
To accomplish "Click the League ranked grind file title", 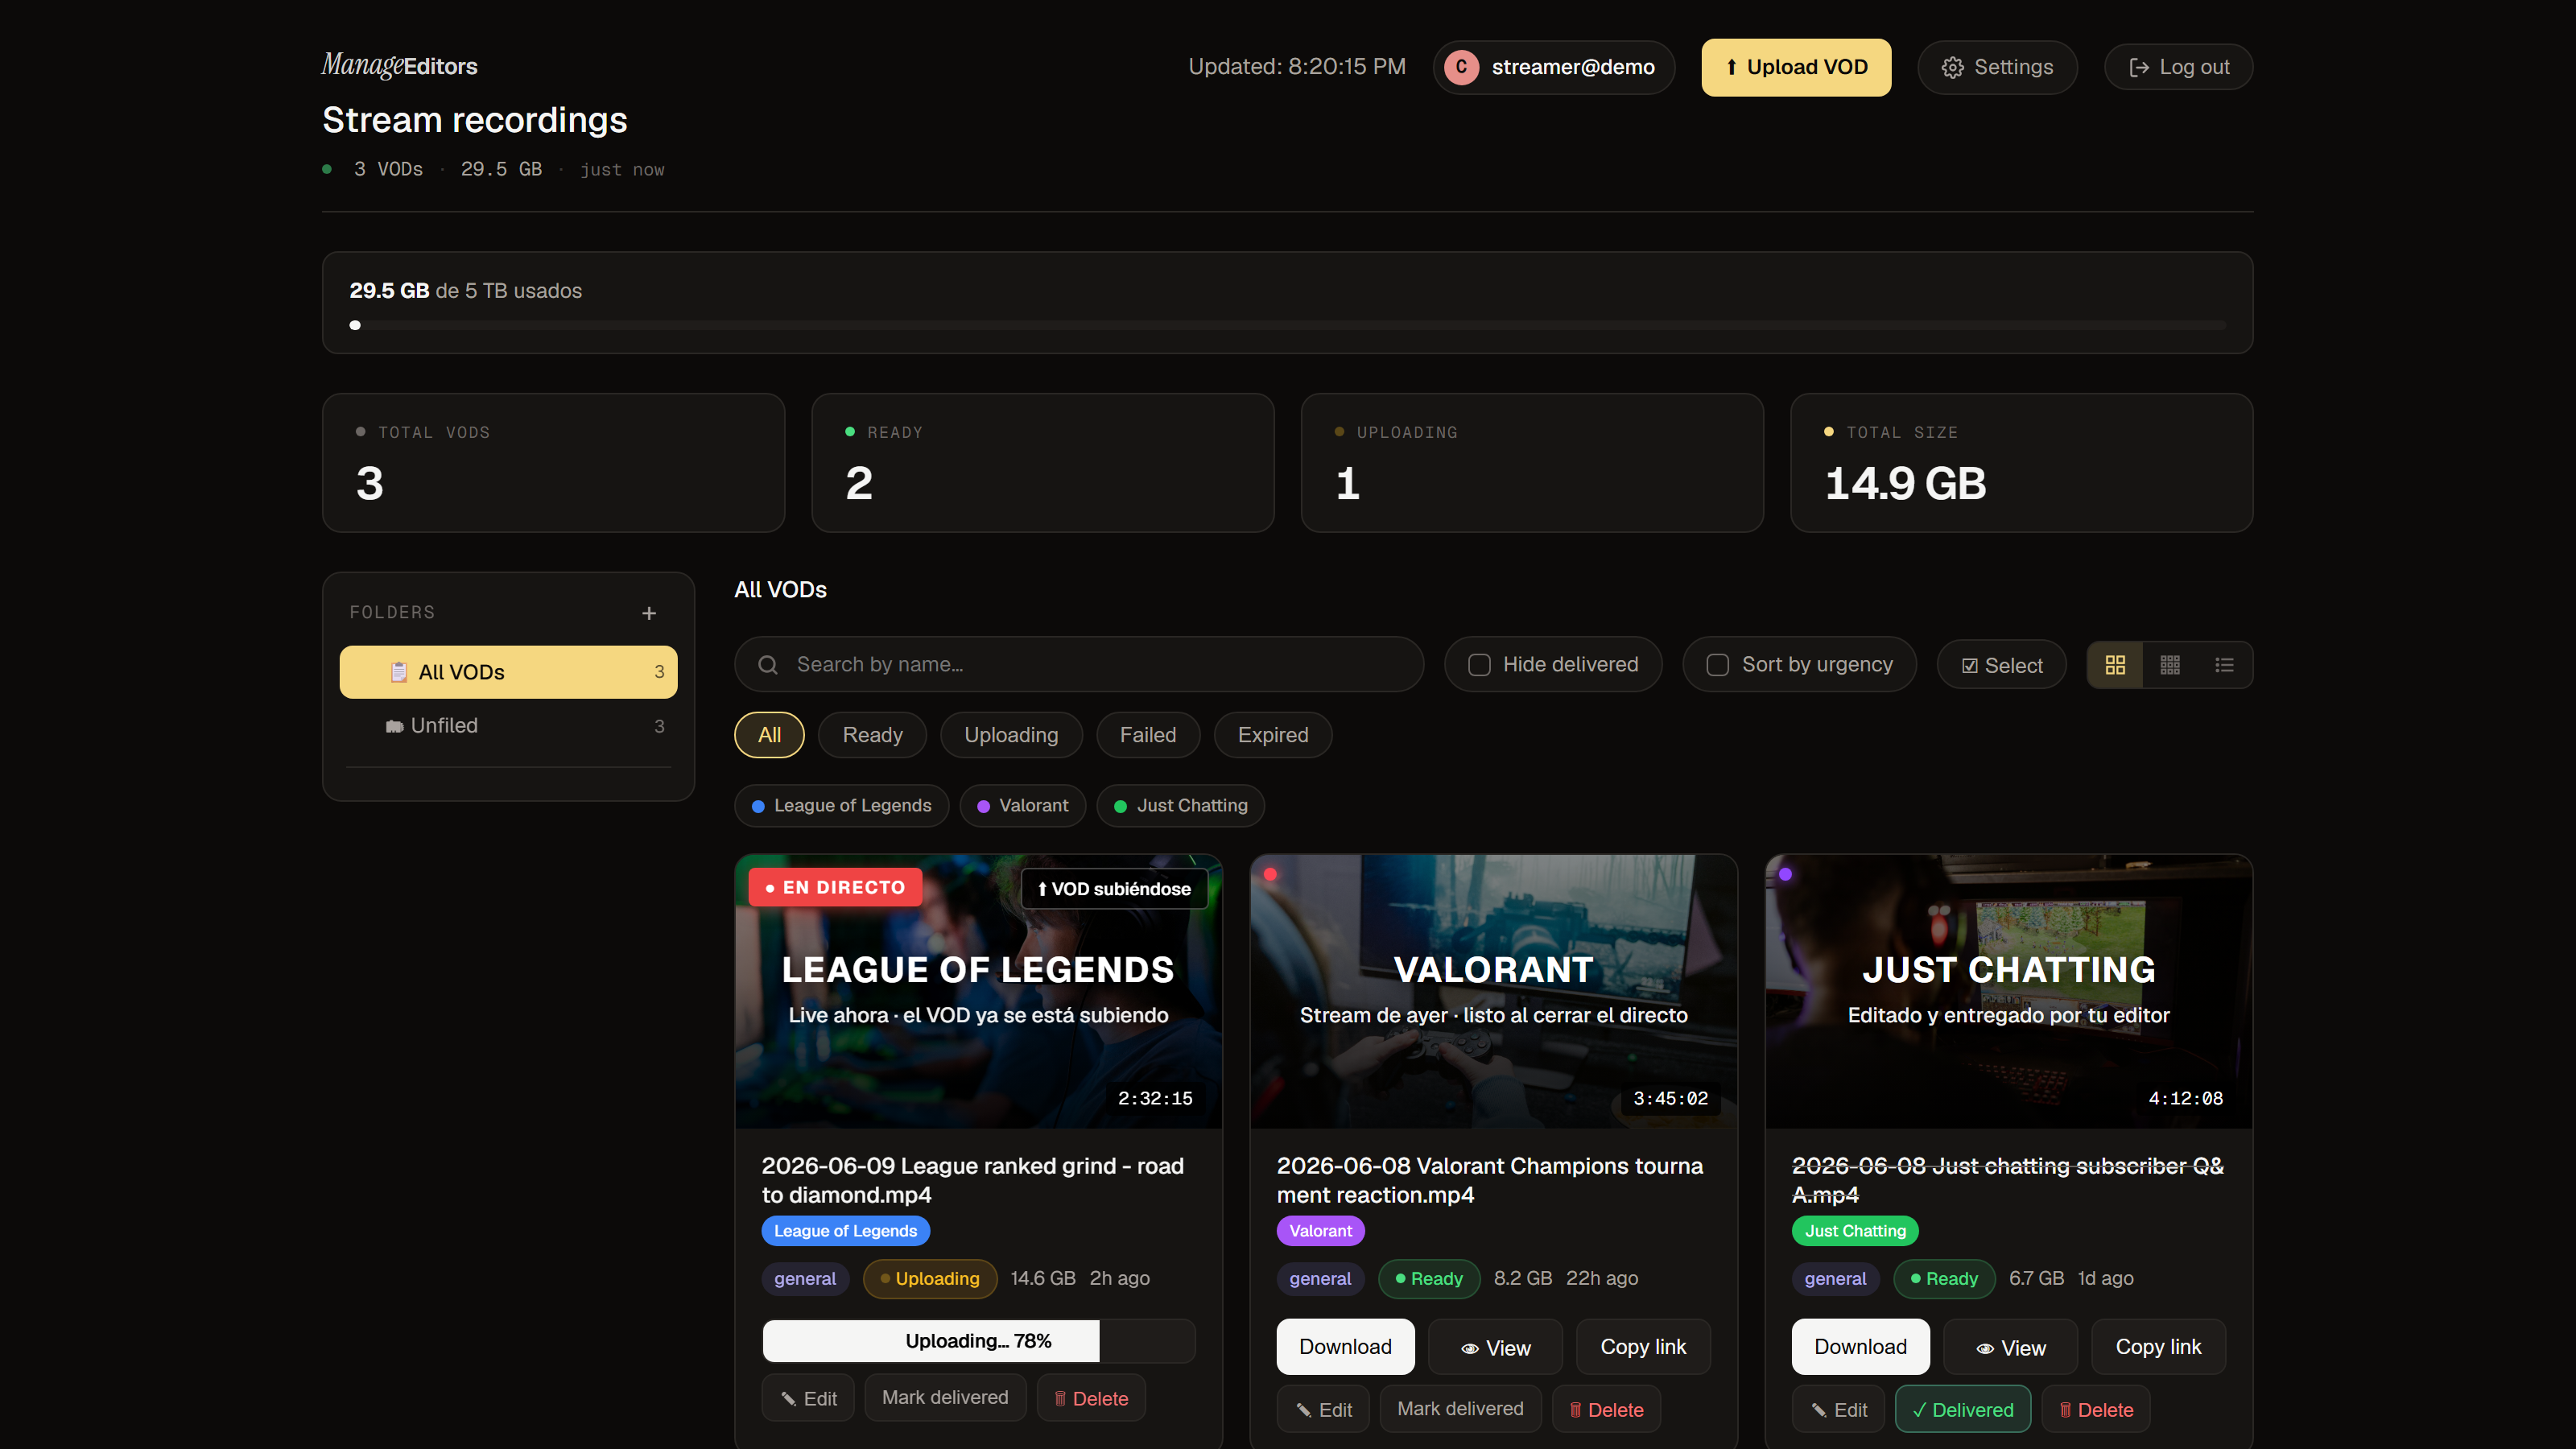I will pos(973,1180).
